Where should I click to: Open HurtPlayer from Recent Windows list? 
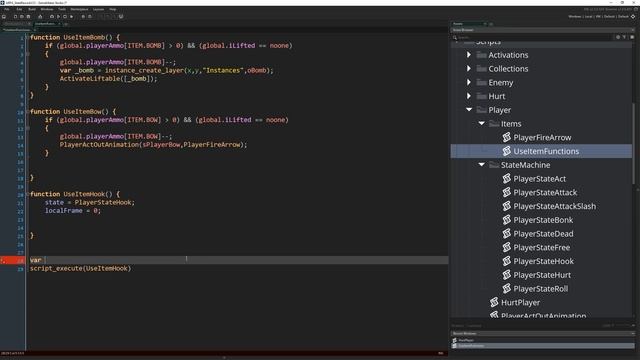(466, 340)
